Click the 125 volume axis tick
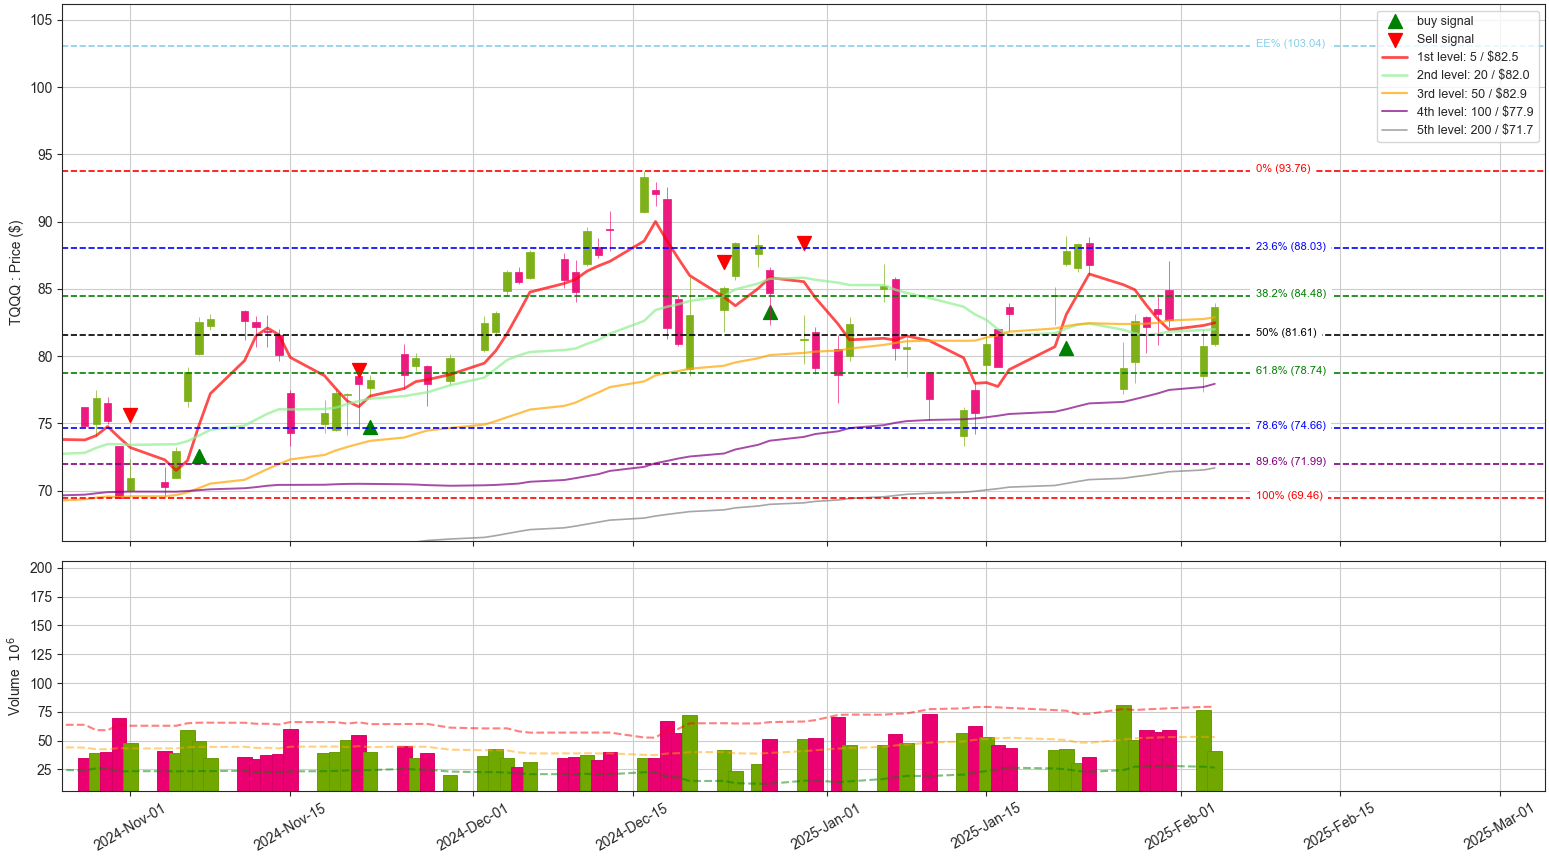 click(x=41, y=654)
